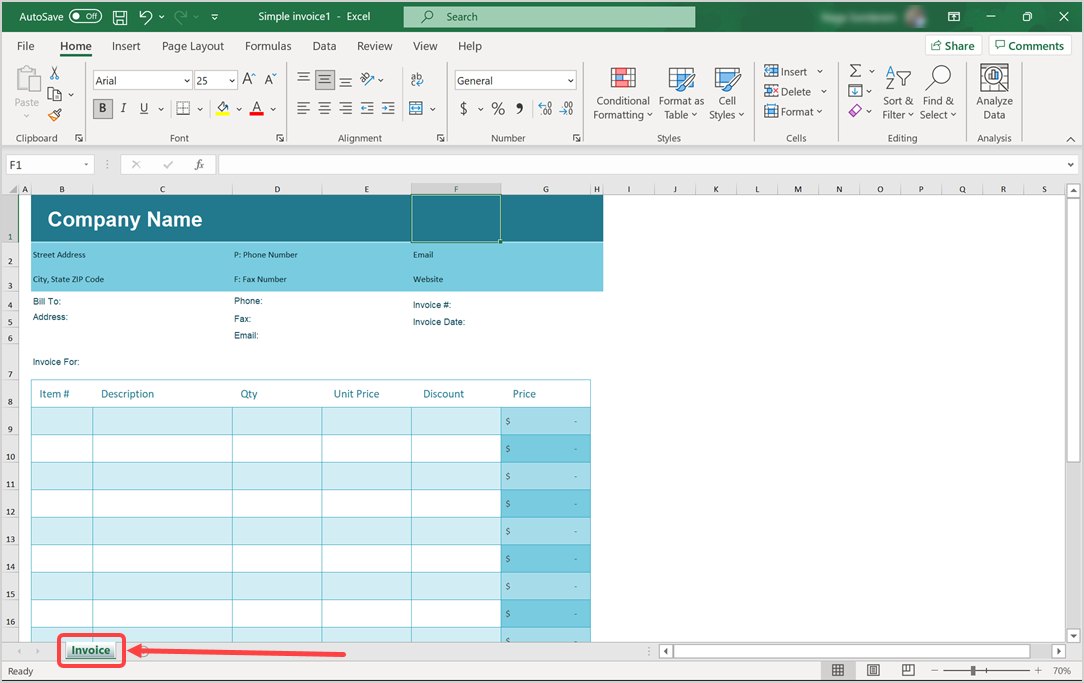
Task: Expand the font name dropdown
Action: pyautogui.click(x=187, y=81)
